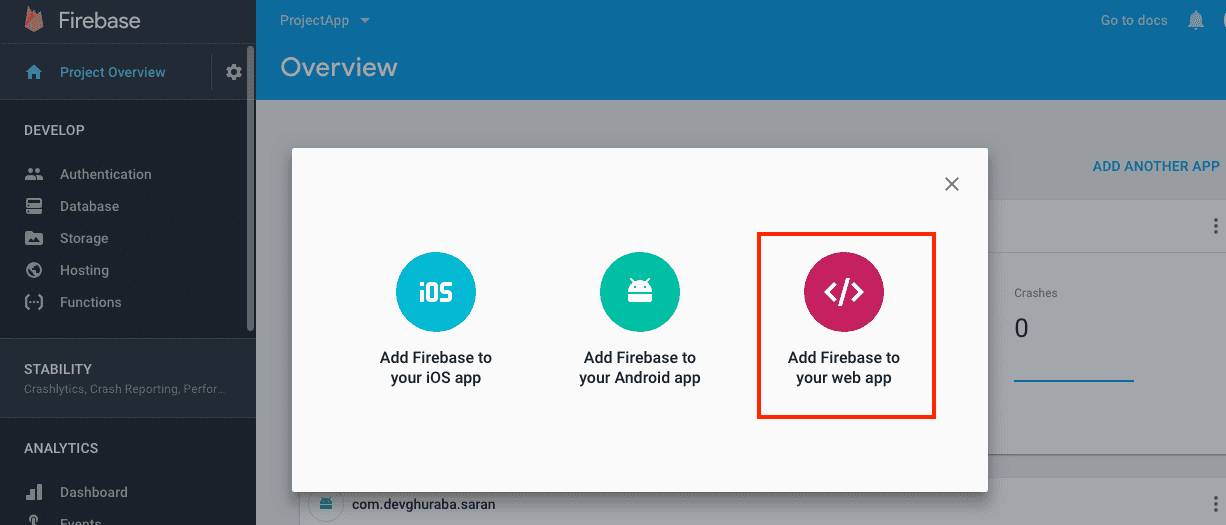Open the Analytics Dashboard item

[93, 492]
